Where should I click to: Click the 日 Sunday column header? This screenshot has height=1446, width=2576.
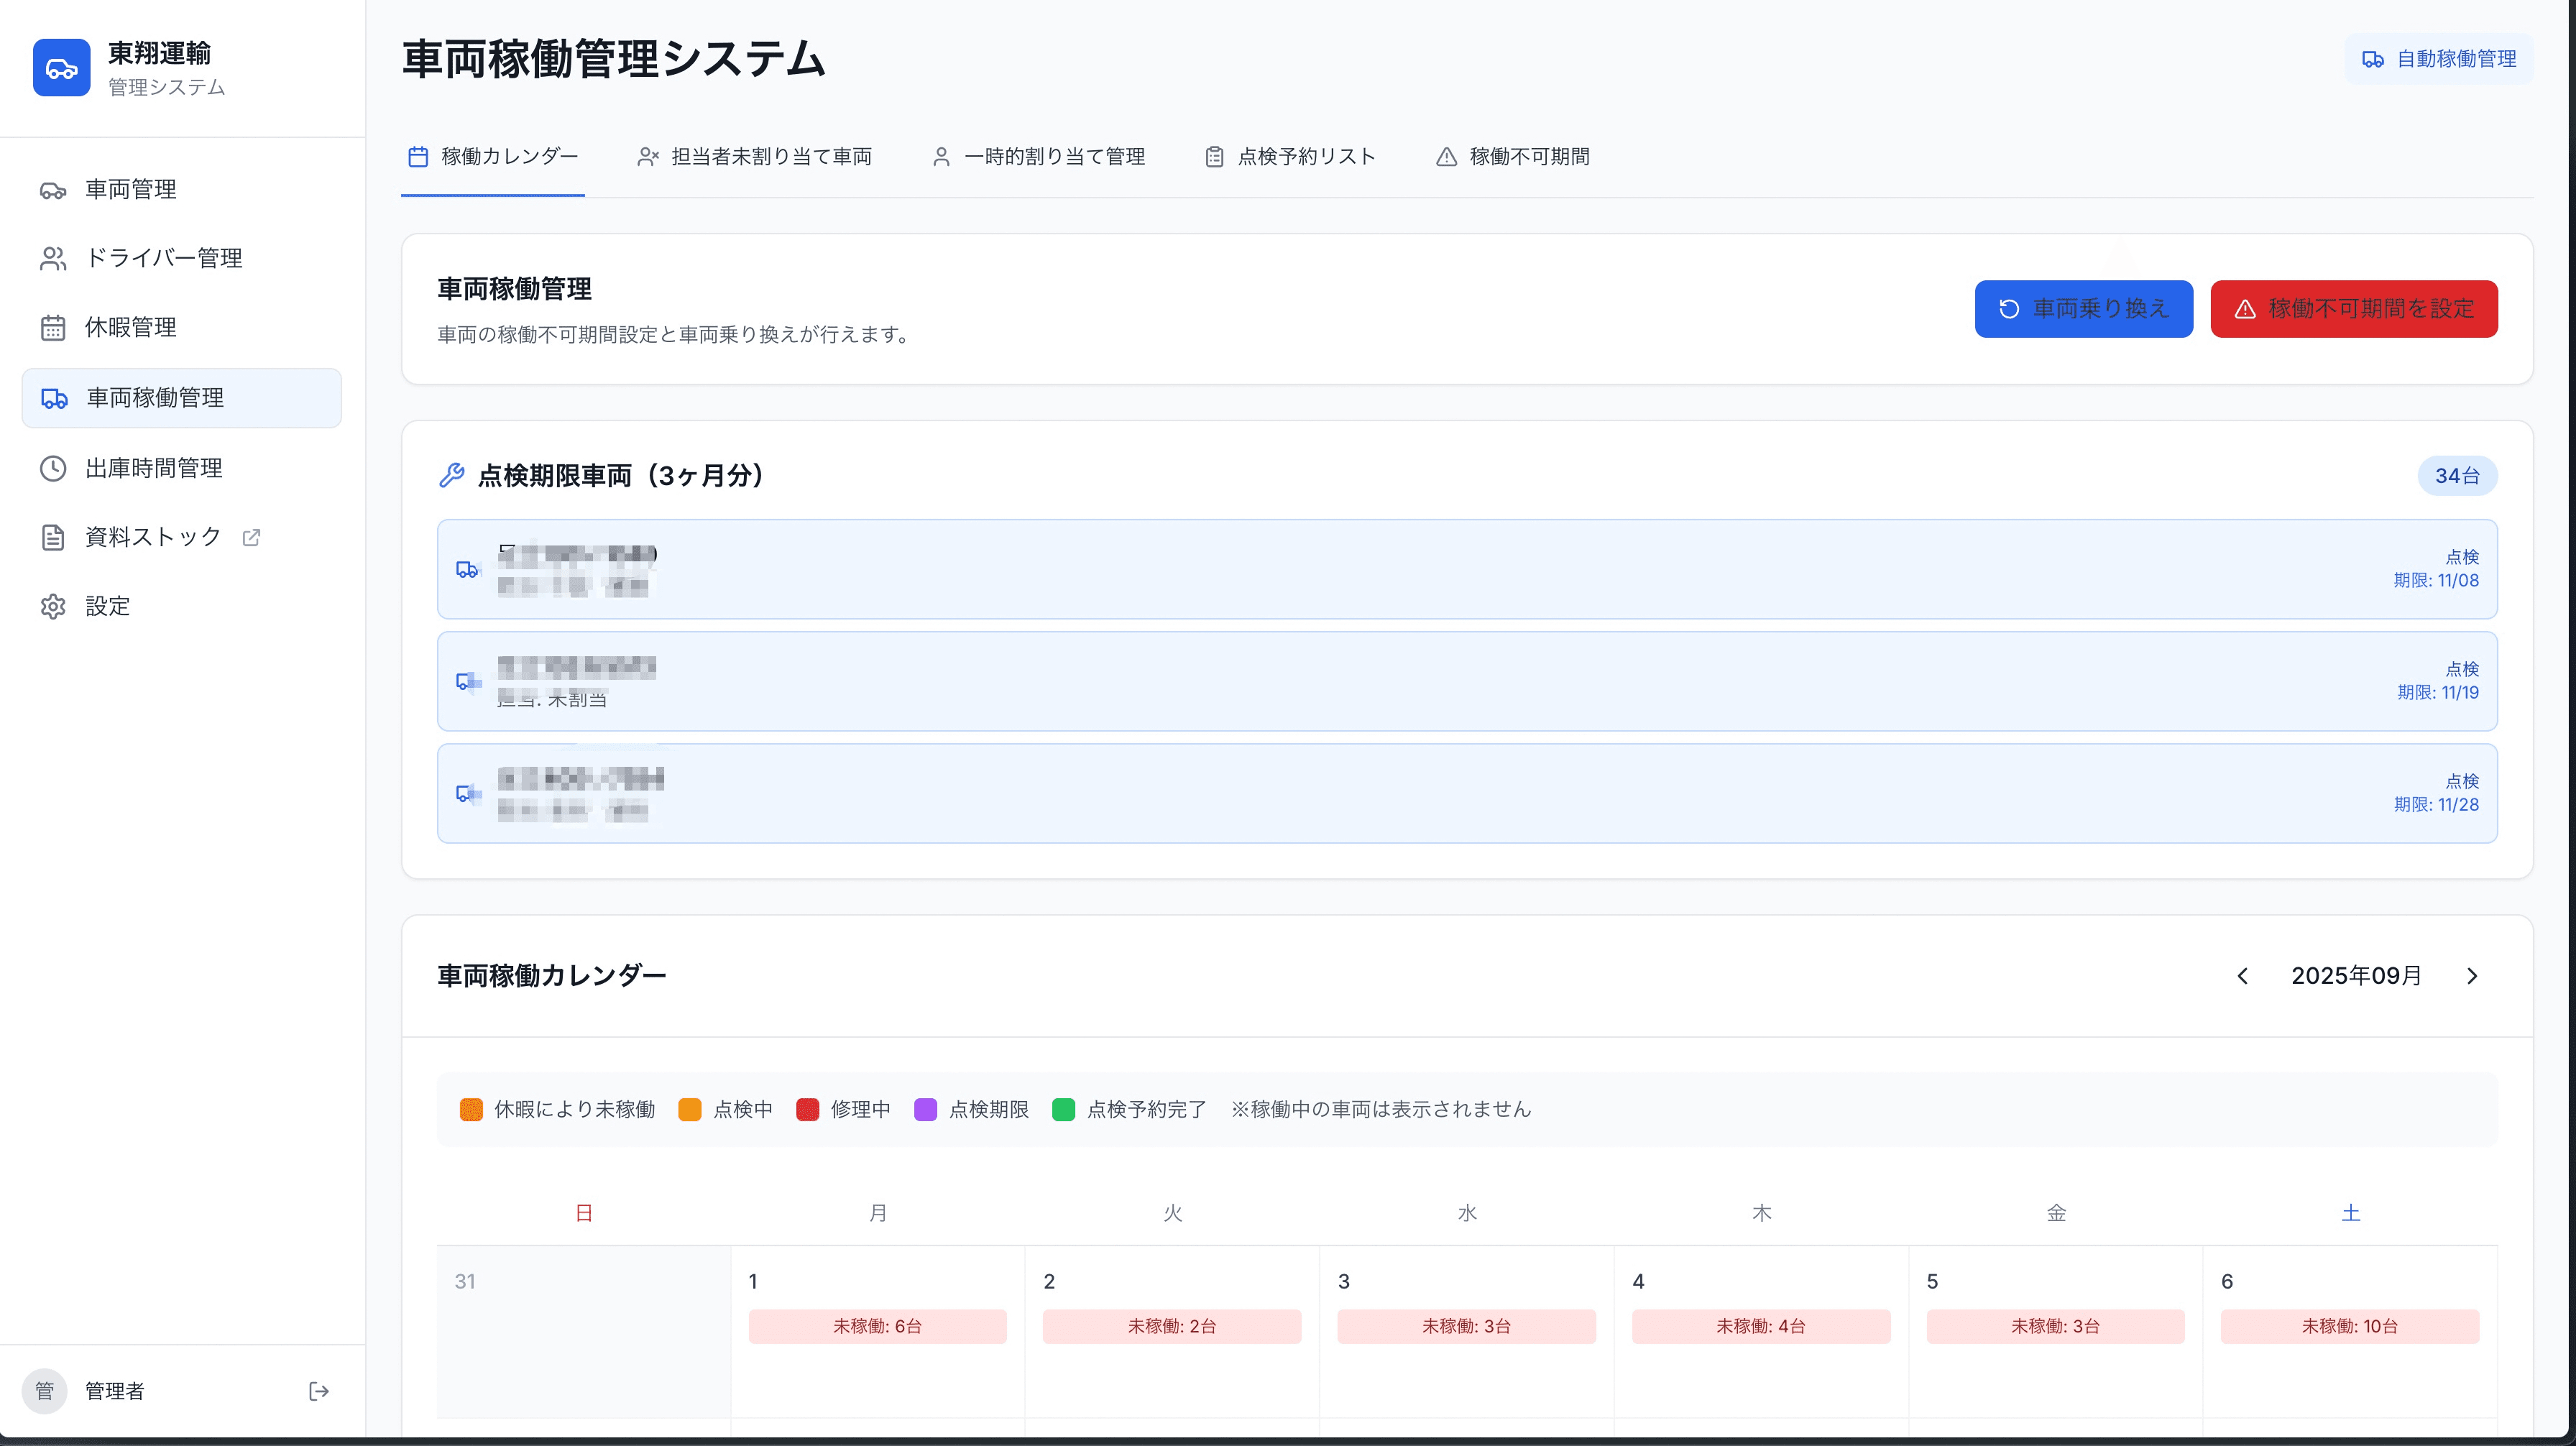pyautogui.click(x=584, y=1213)
